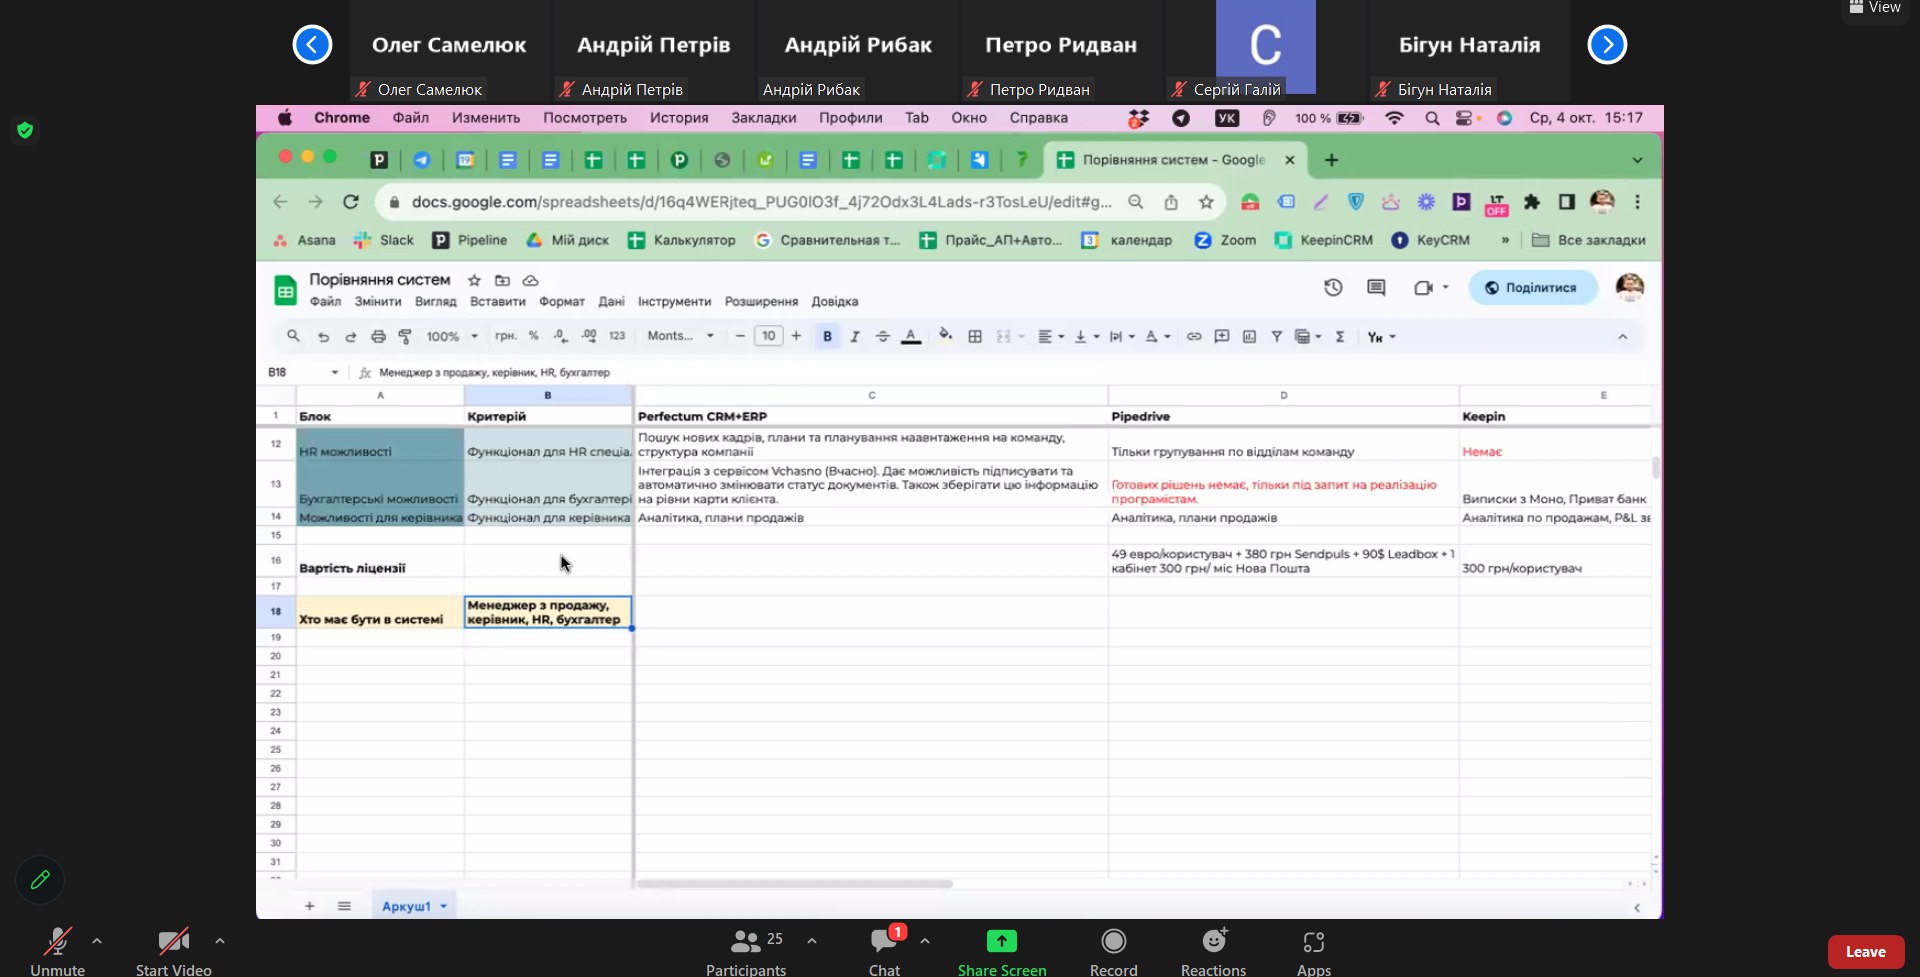Open the text color picker in toolbar
The width and height of the screenshot is (1920, 977).
point(911,337)
